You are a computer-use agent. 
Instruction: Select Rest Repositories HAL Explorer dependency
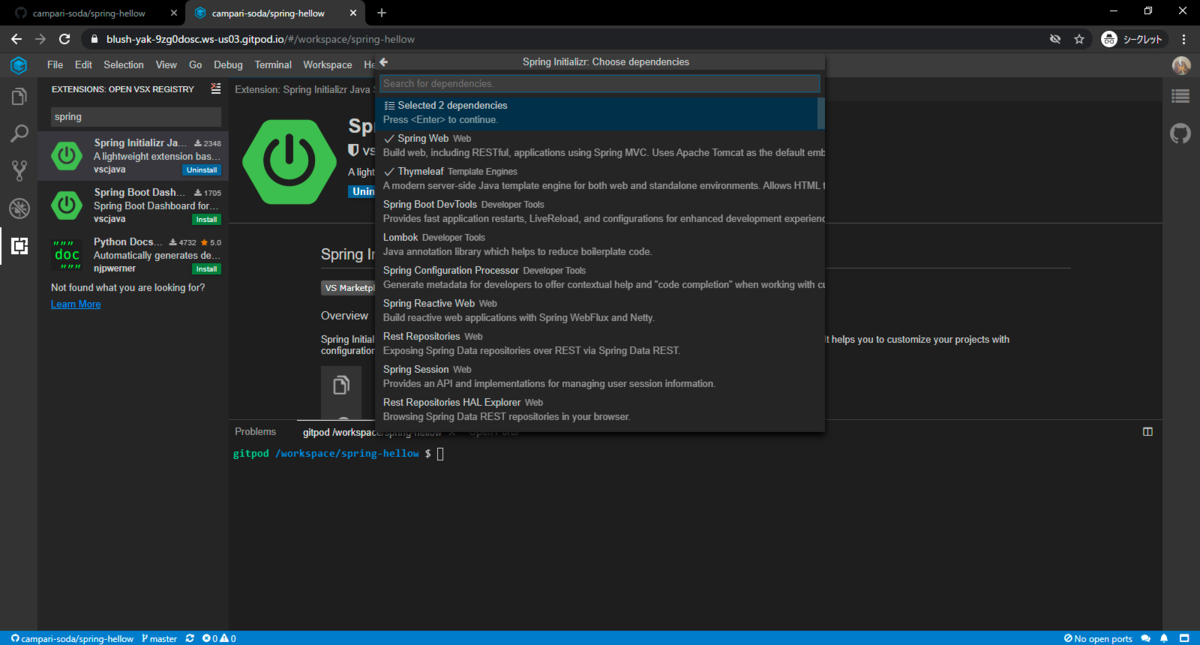point(600,409)
